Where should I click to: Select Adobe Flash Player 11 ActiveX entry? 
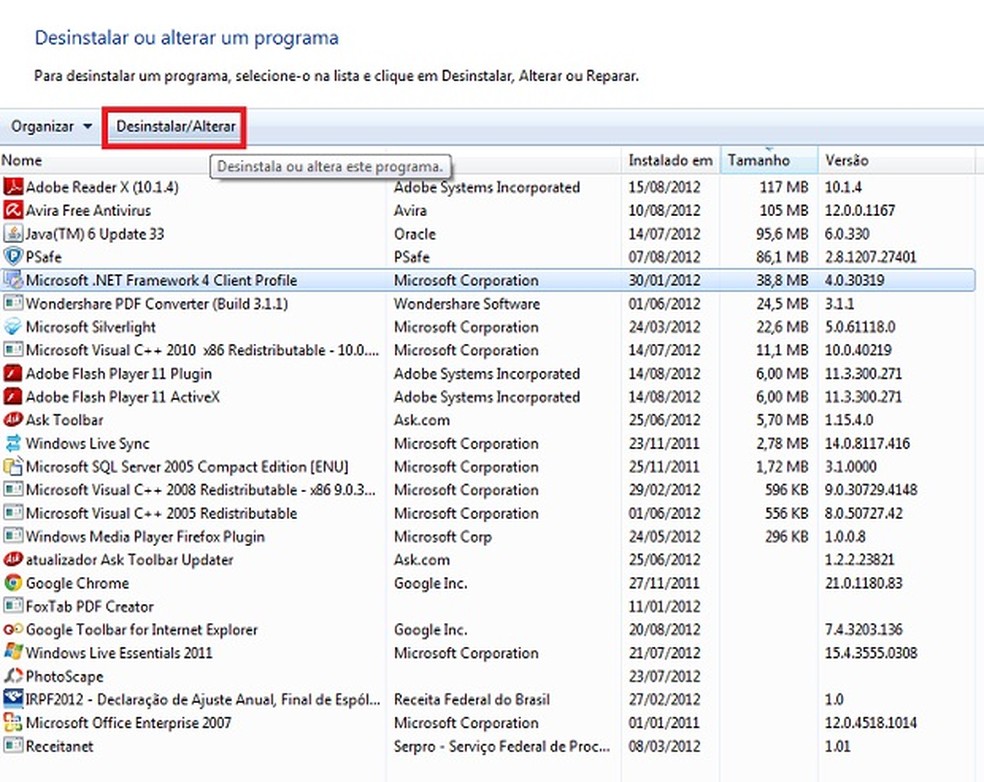(x=123, y=397)
